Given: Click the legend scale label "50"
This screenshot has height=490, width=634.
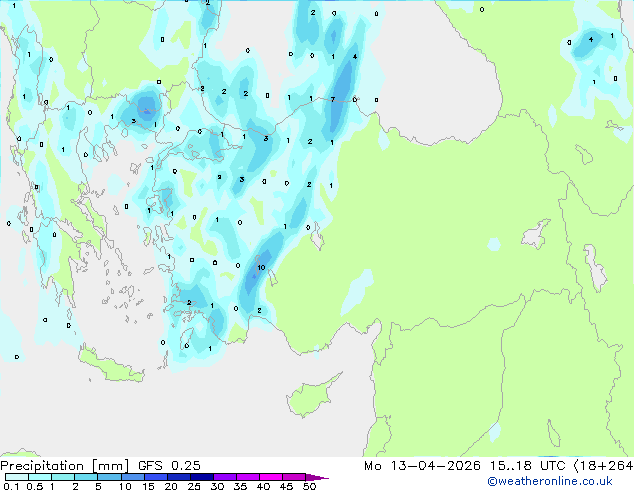Looking at the screenshot, I should (309, 486).
